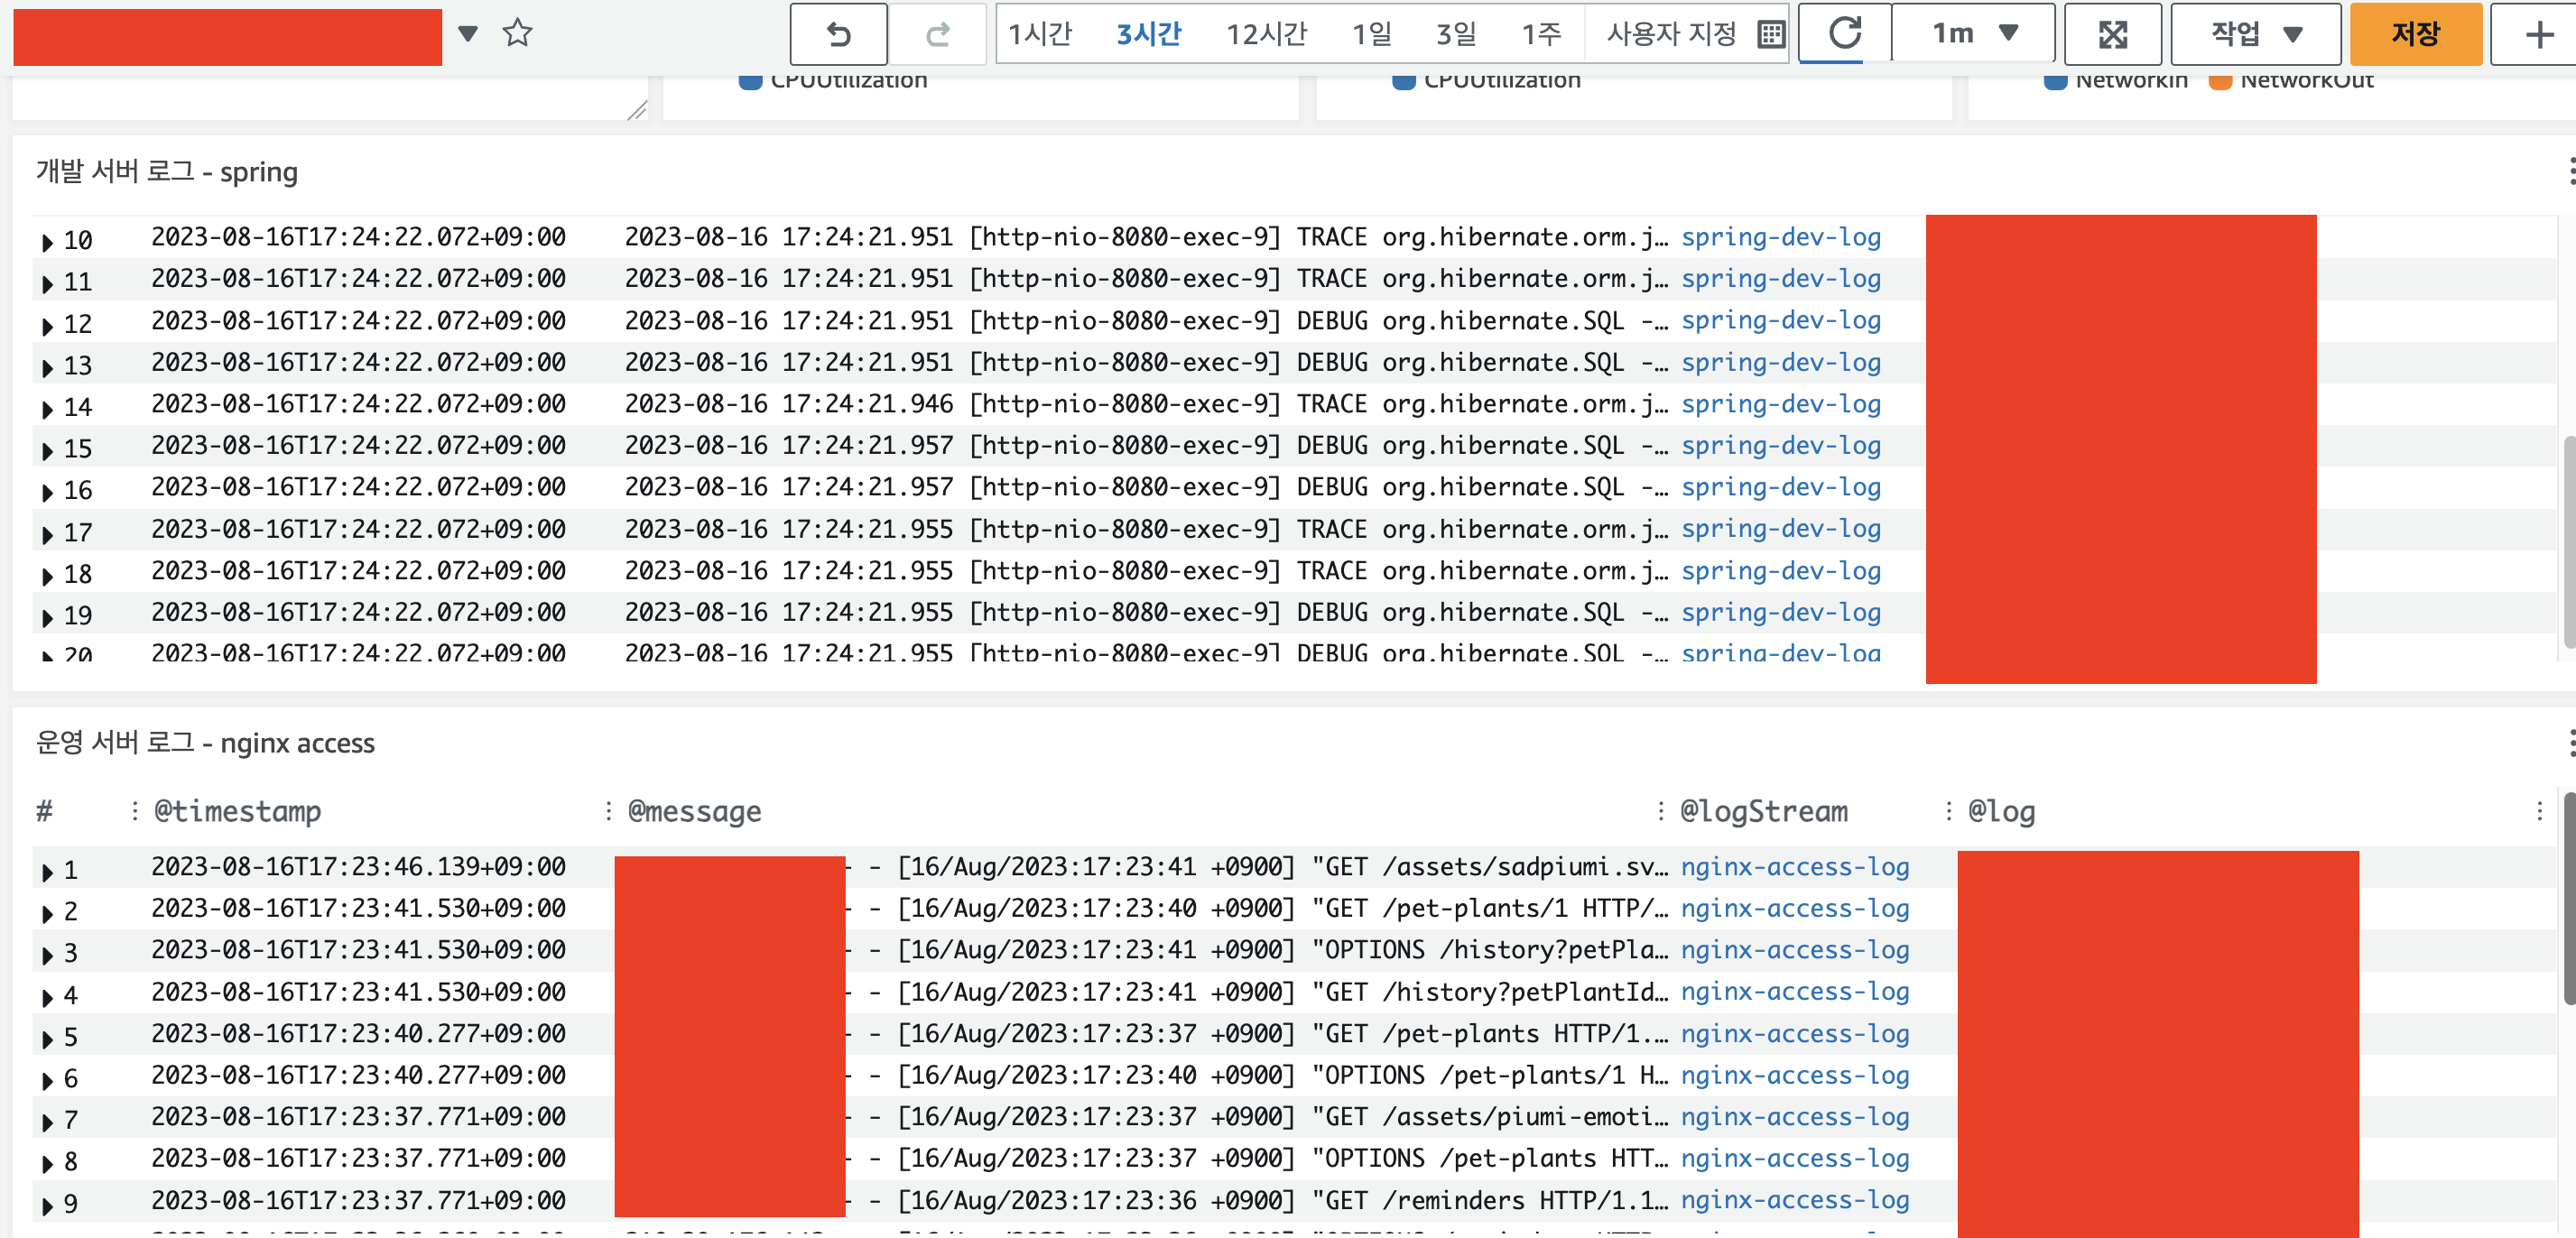
Task: Mark the dashboard as favorite with the star
Action: pyautogui.click(x=517, y=33)
